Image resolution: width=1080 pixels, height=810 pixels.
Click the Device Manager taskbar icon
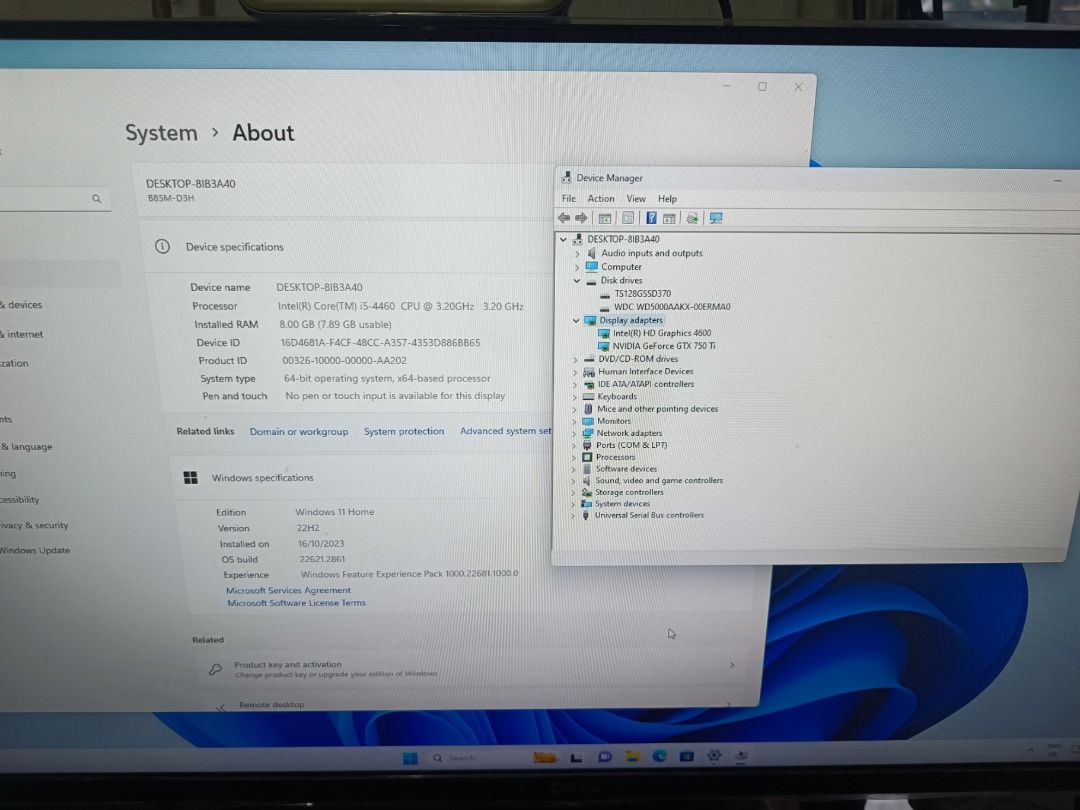point(741,756)
